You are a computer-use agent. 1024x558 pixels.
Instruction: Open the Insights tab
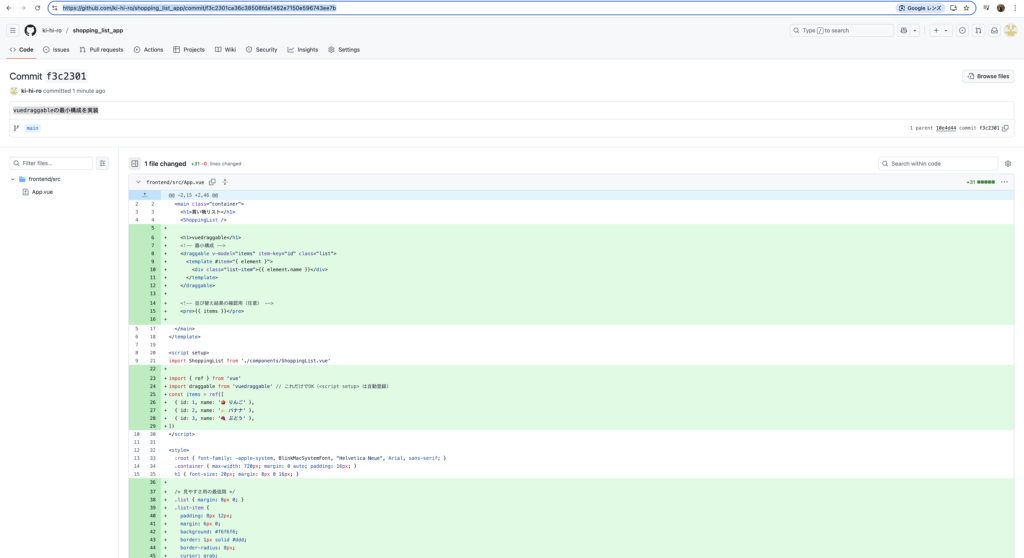tap(302, 50)
